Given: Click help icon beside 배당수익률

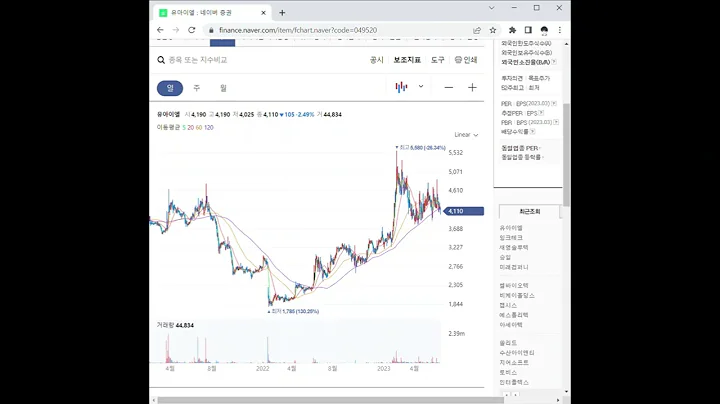Looking at the screenshot, I should pos(533,132).
